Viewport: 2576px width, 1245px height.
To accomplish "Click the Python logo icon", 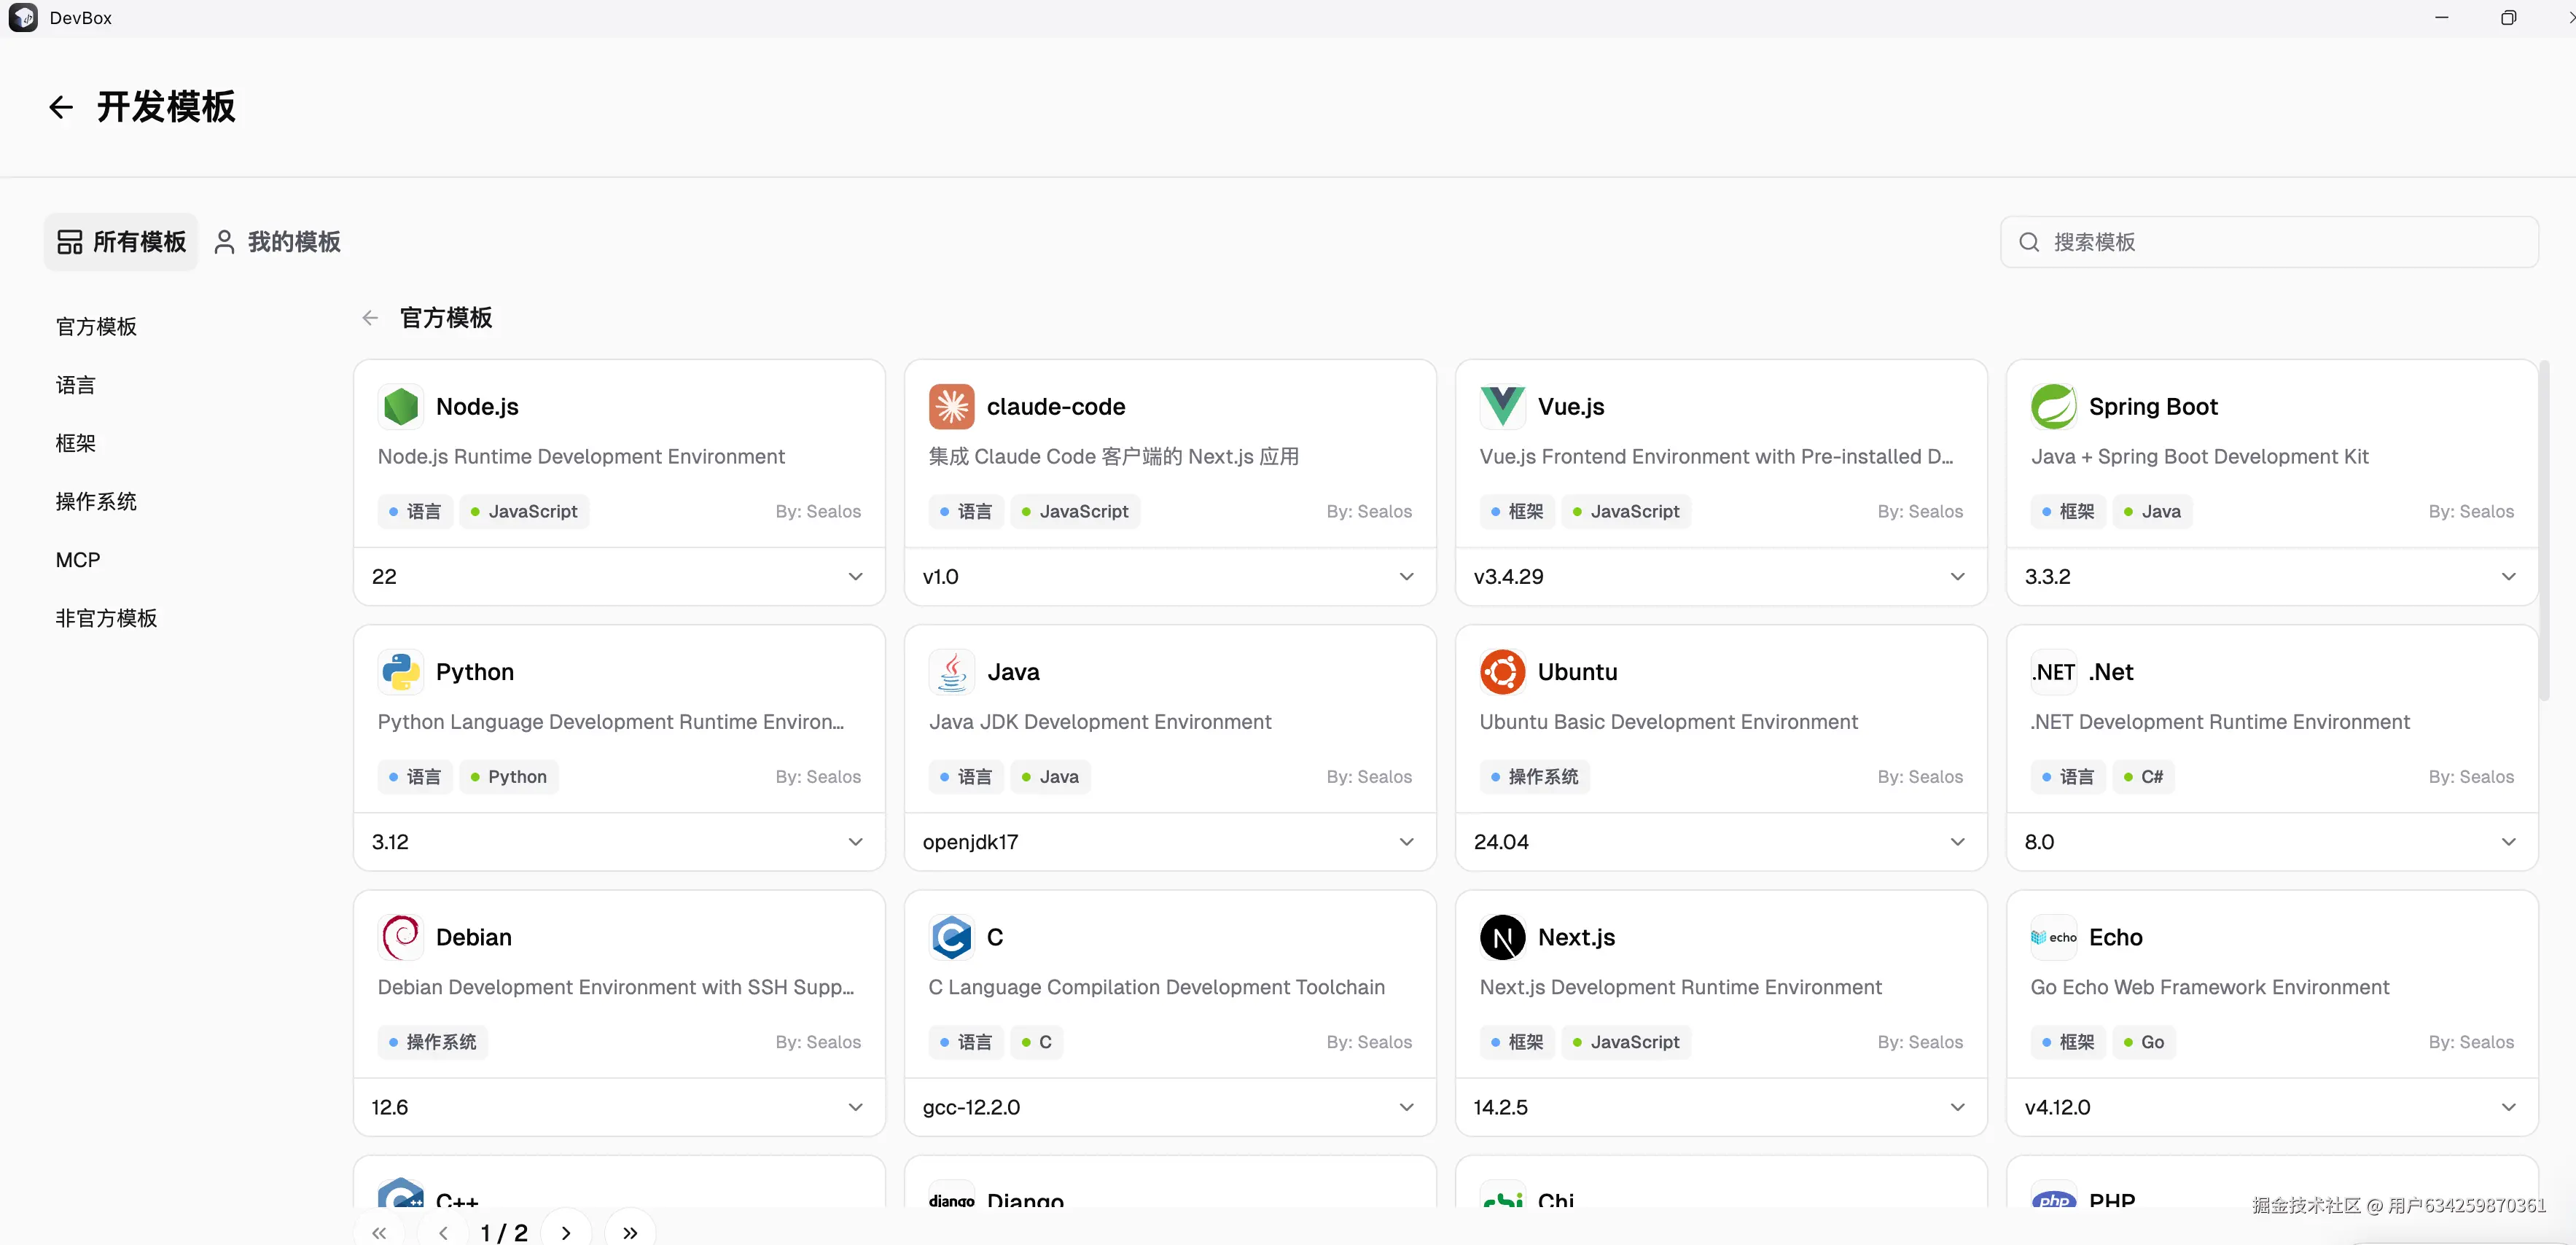I will pyautogui.click(x=401, y=672).
